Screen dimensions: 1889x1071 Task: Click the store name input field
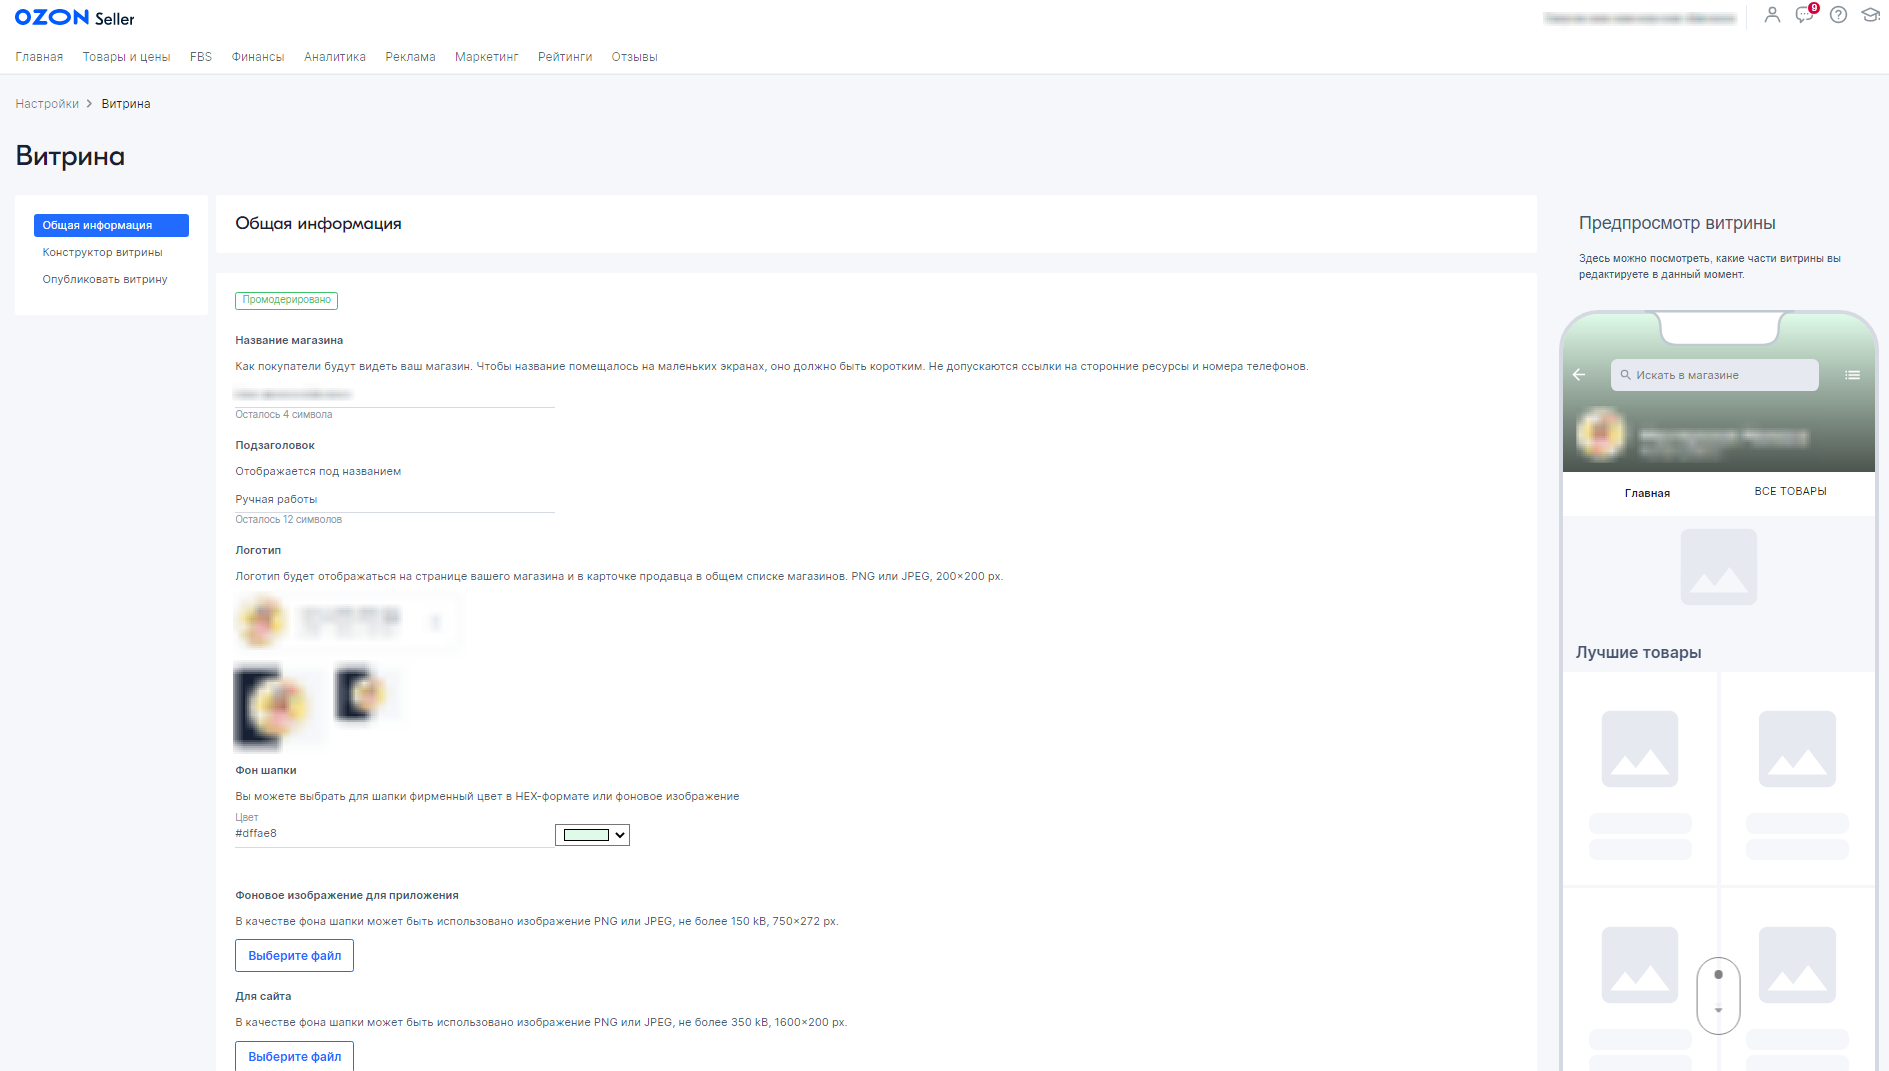pyautogui.click(x=394, y=394)
